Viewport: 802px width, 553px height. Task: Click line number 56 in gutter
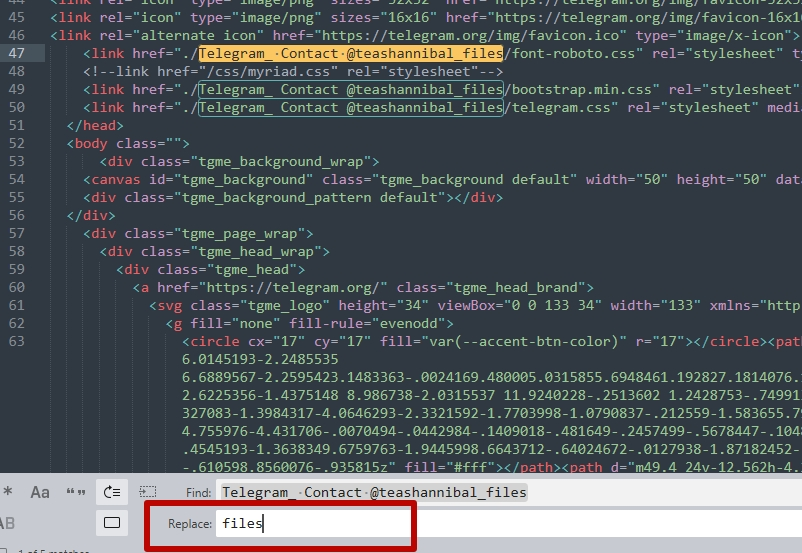pyautogui.click(x=16, y=215)
